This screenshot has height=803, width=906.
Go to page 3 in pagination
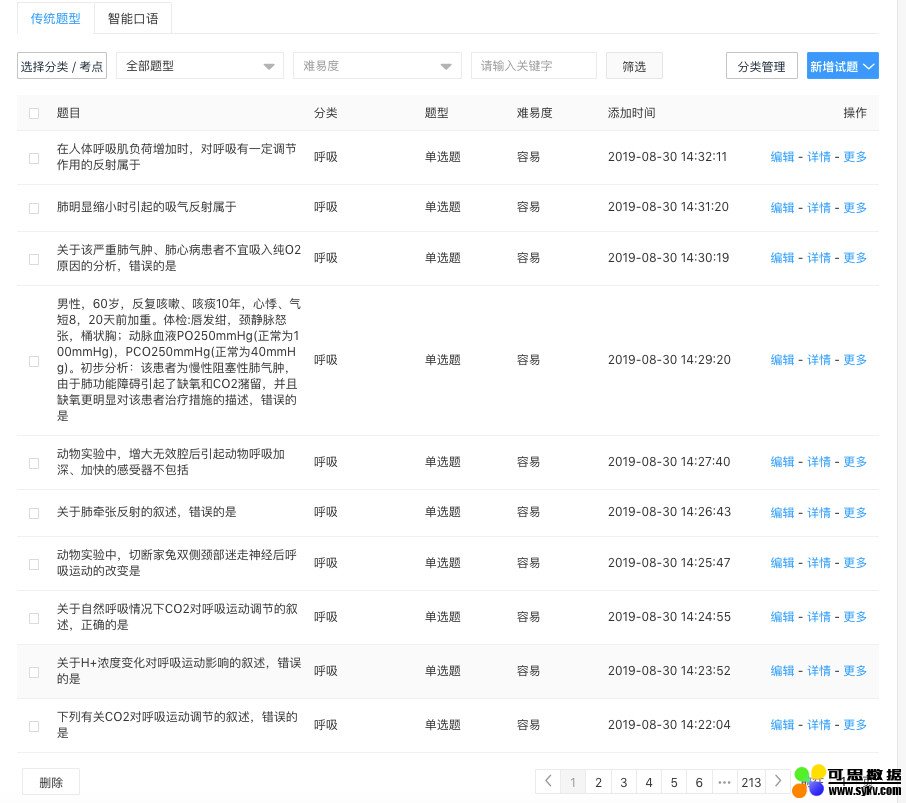pos(623,782)
